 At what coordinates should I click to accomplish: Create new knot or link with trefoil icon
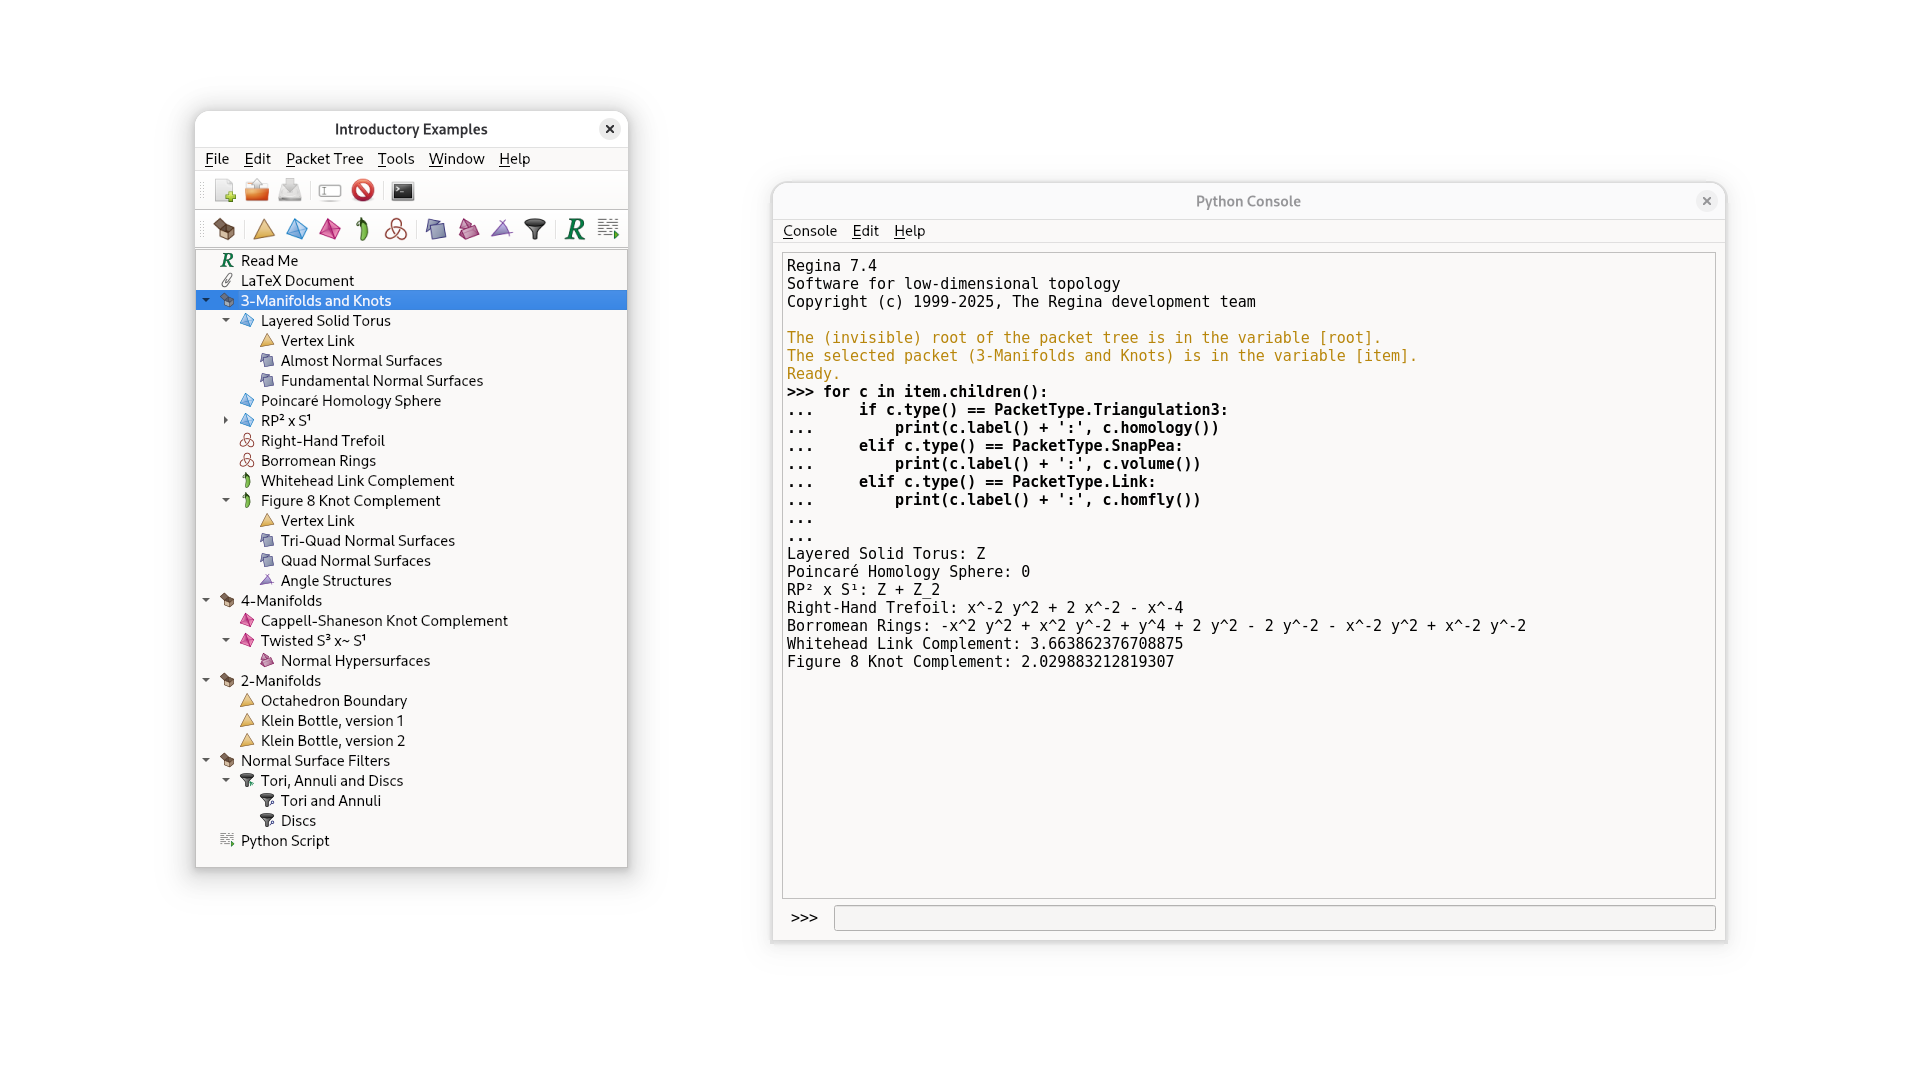396,229
